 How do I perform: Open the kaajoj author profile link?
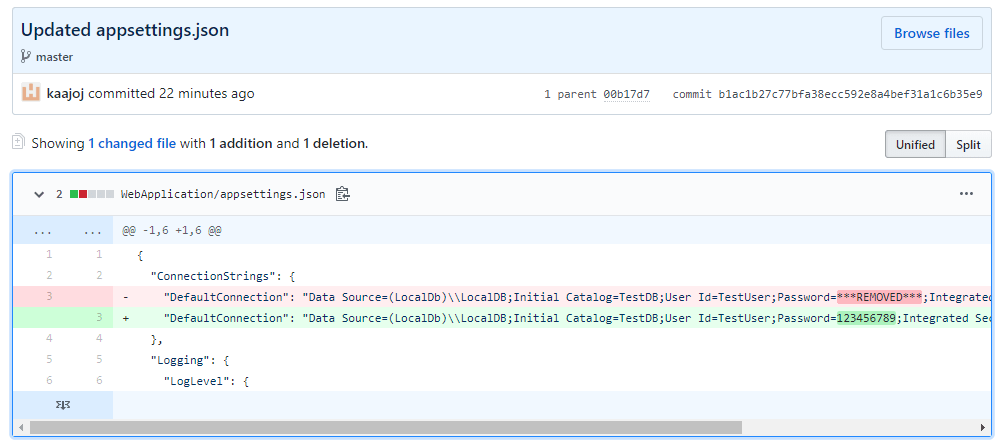click(x=65, y=94)
